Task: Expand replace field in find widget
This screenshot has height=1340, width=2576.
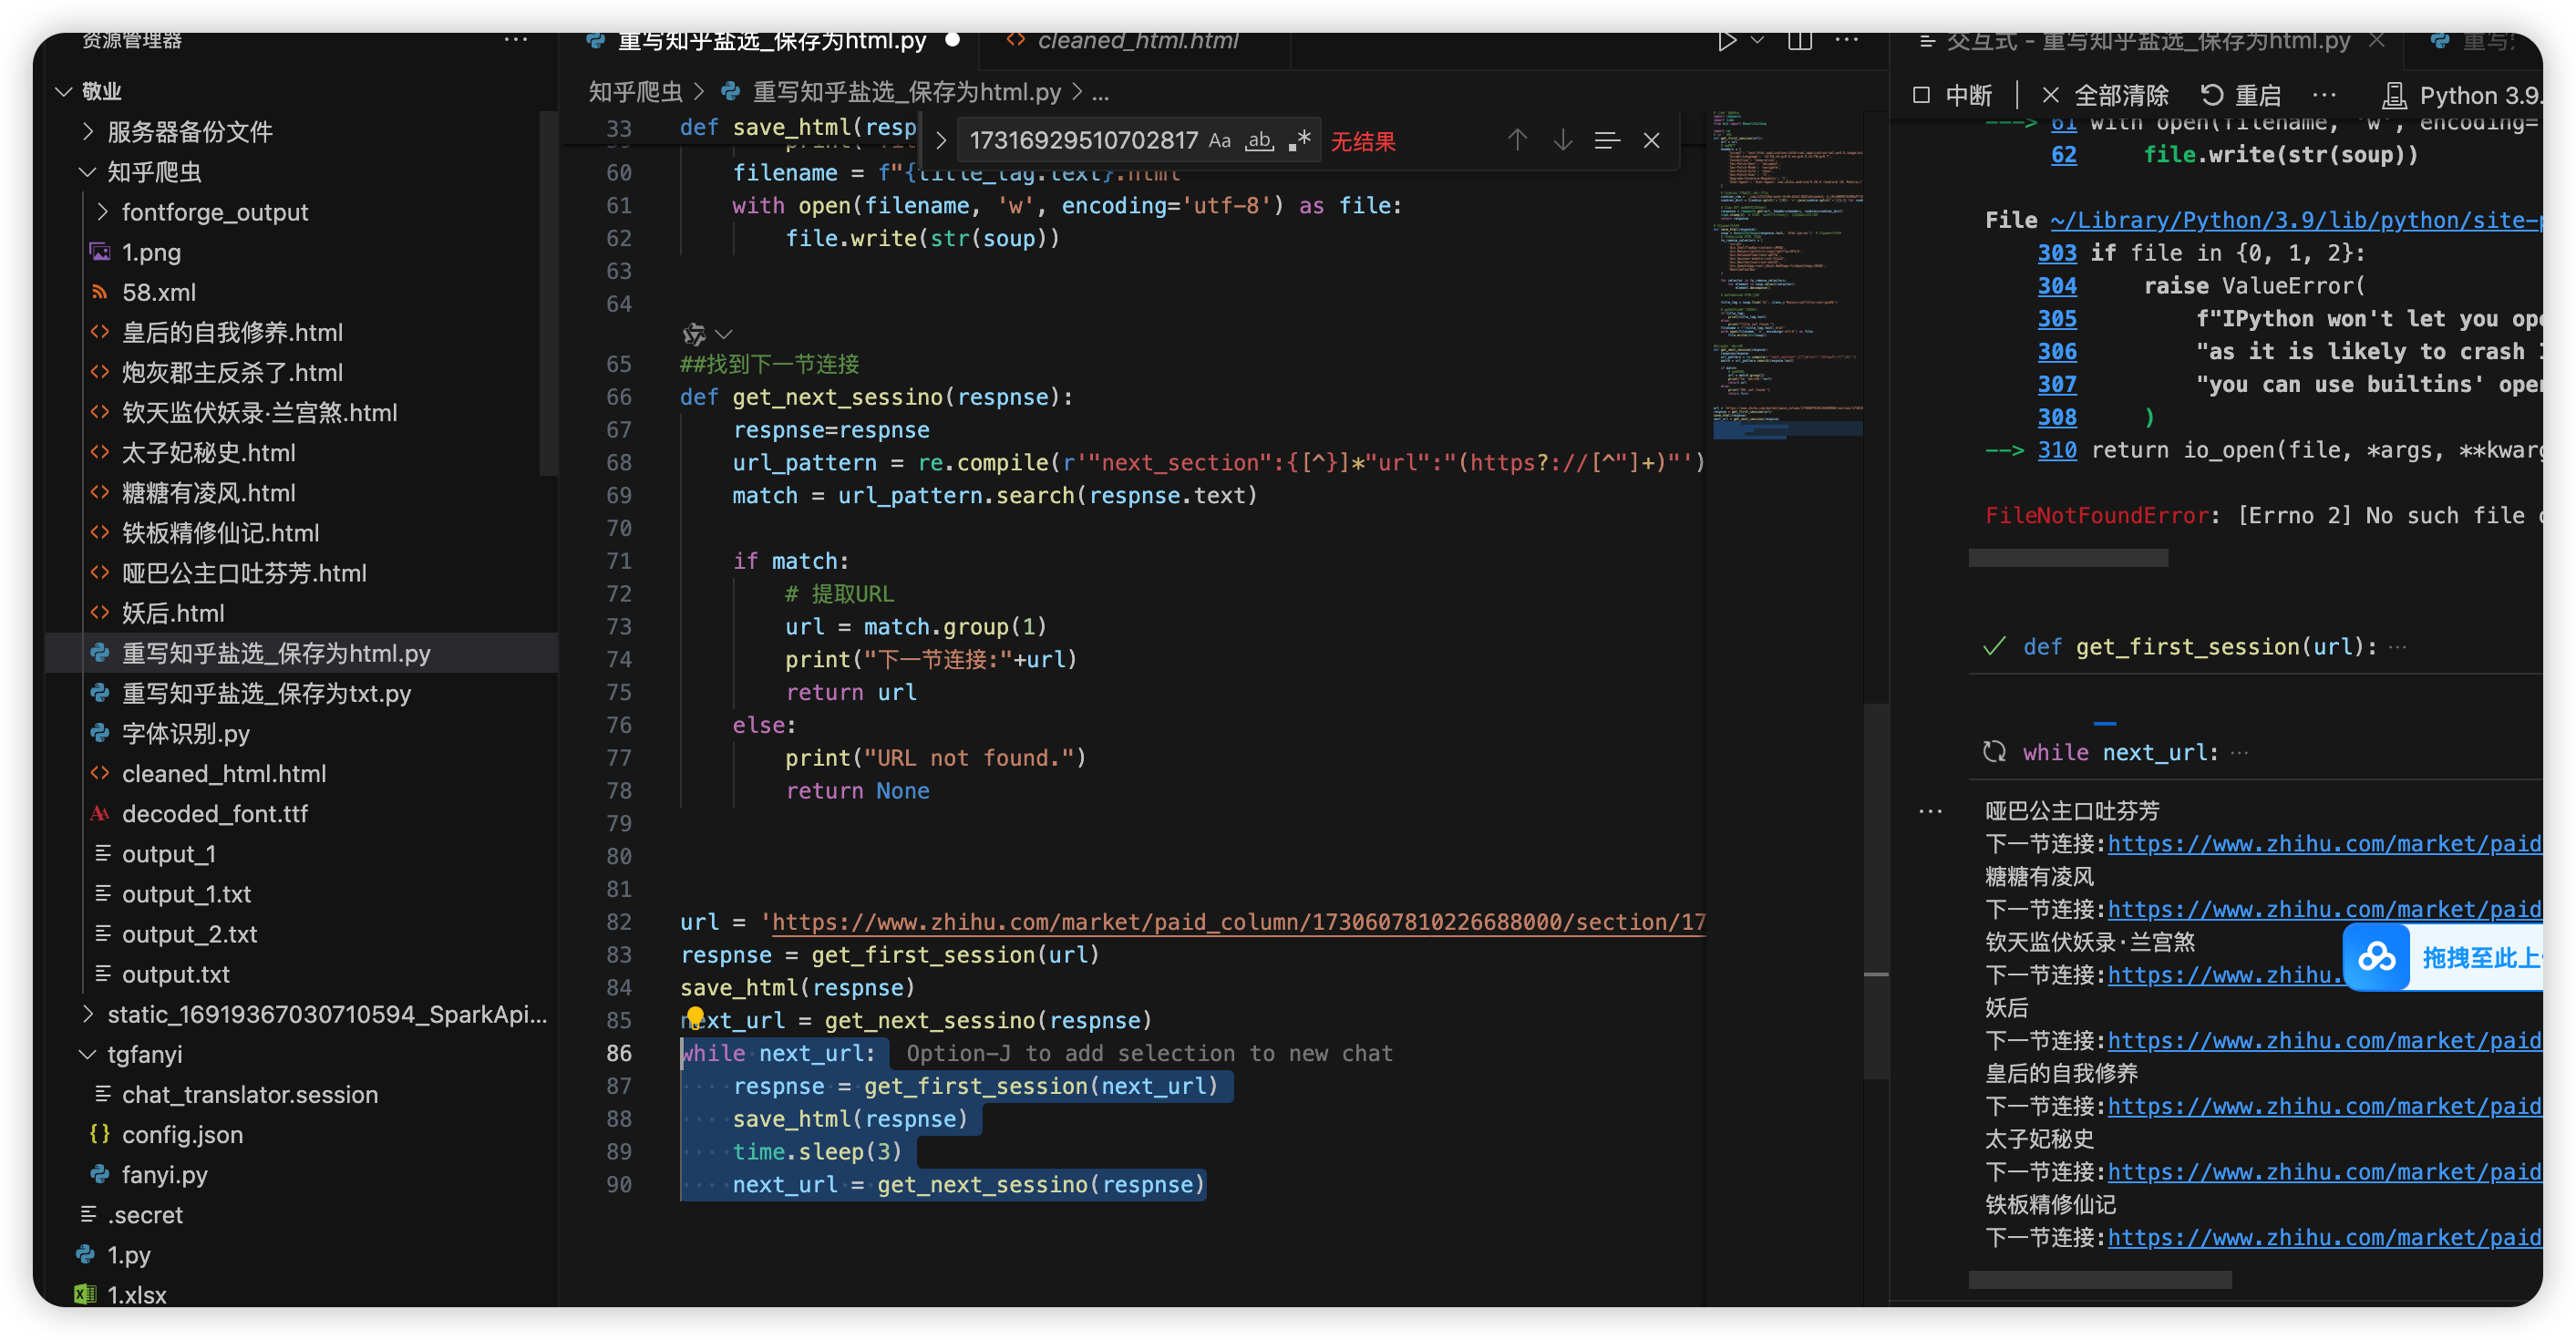Action: click(940, 141)
